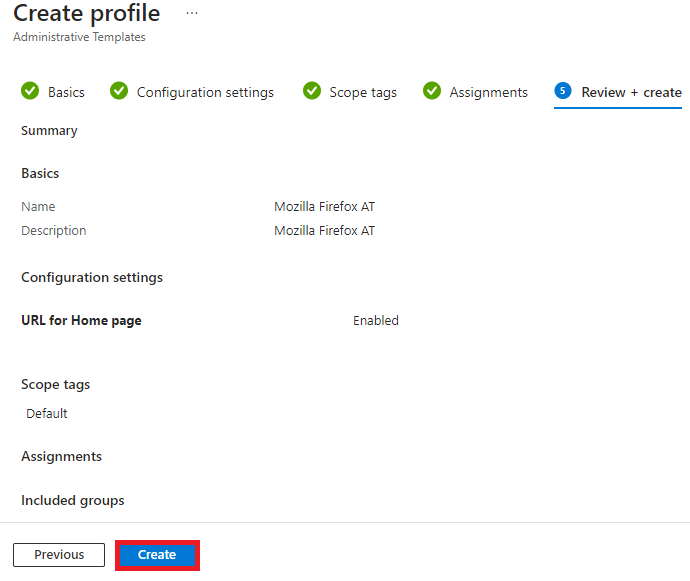Select the Name value Mozilla Firefox AT
Image resolution: width=690 pixels, height=581 pixels.
324,206
